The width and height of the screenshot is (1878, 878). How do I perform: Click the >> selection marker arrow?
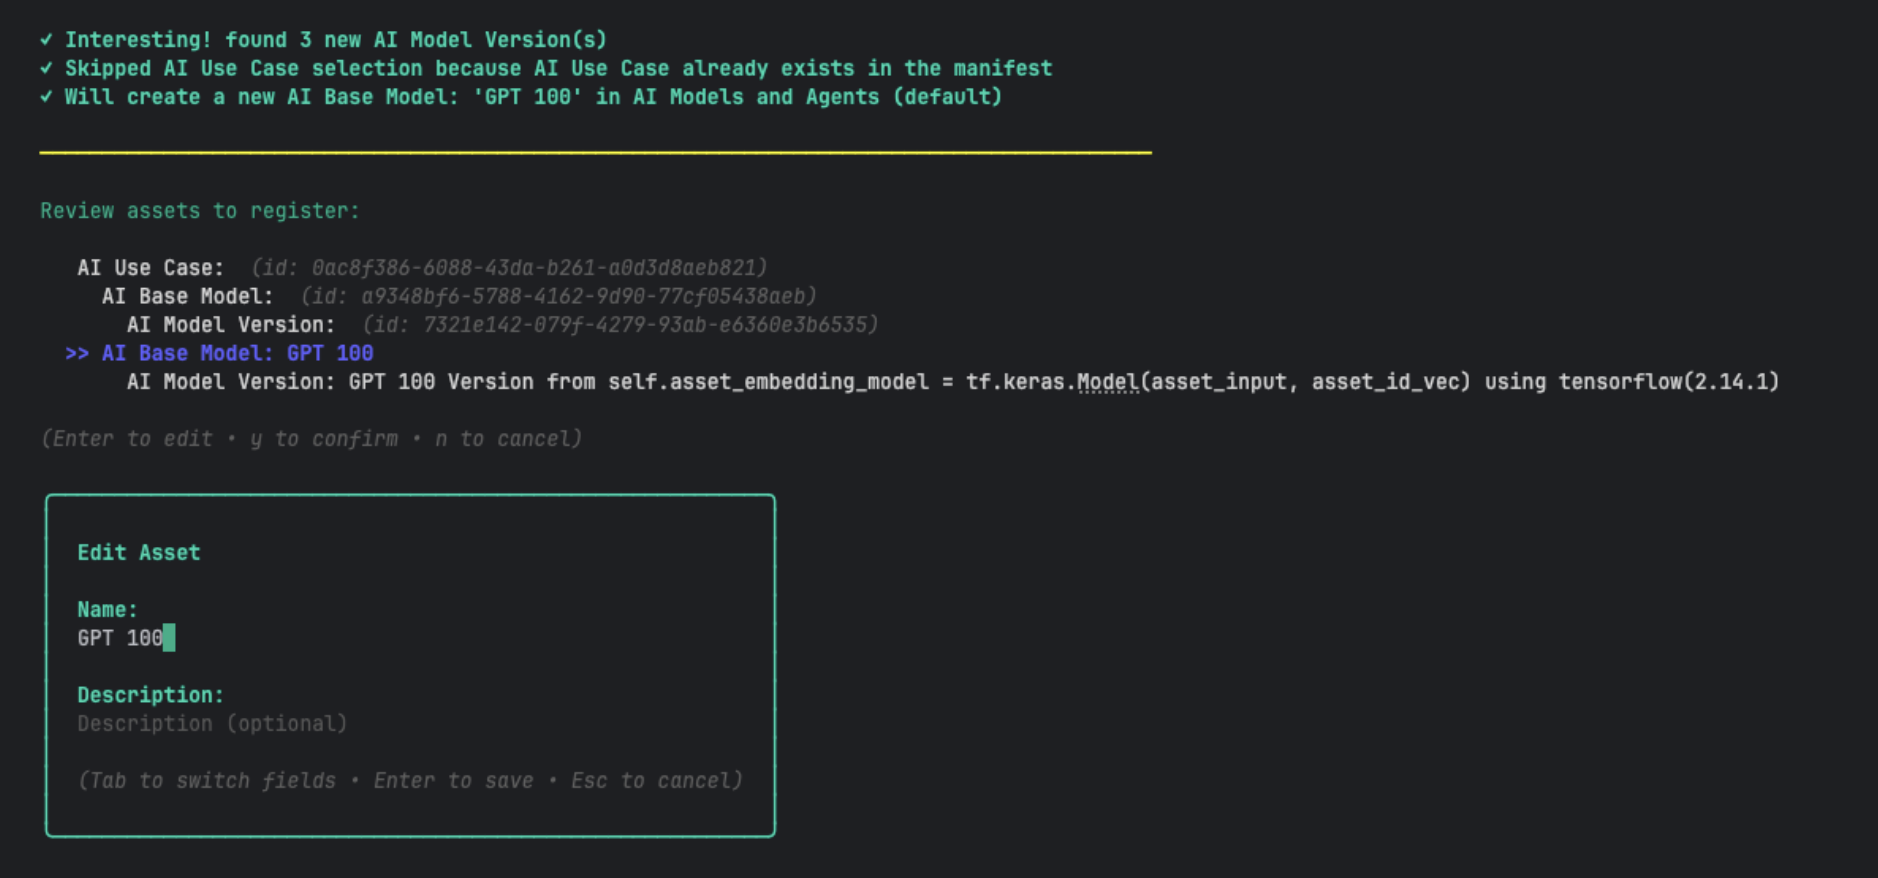[x=77, y=354]
